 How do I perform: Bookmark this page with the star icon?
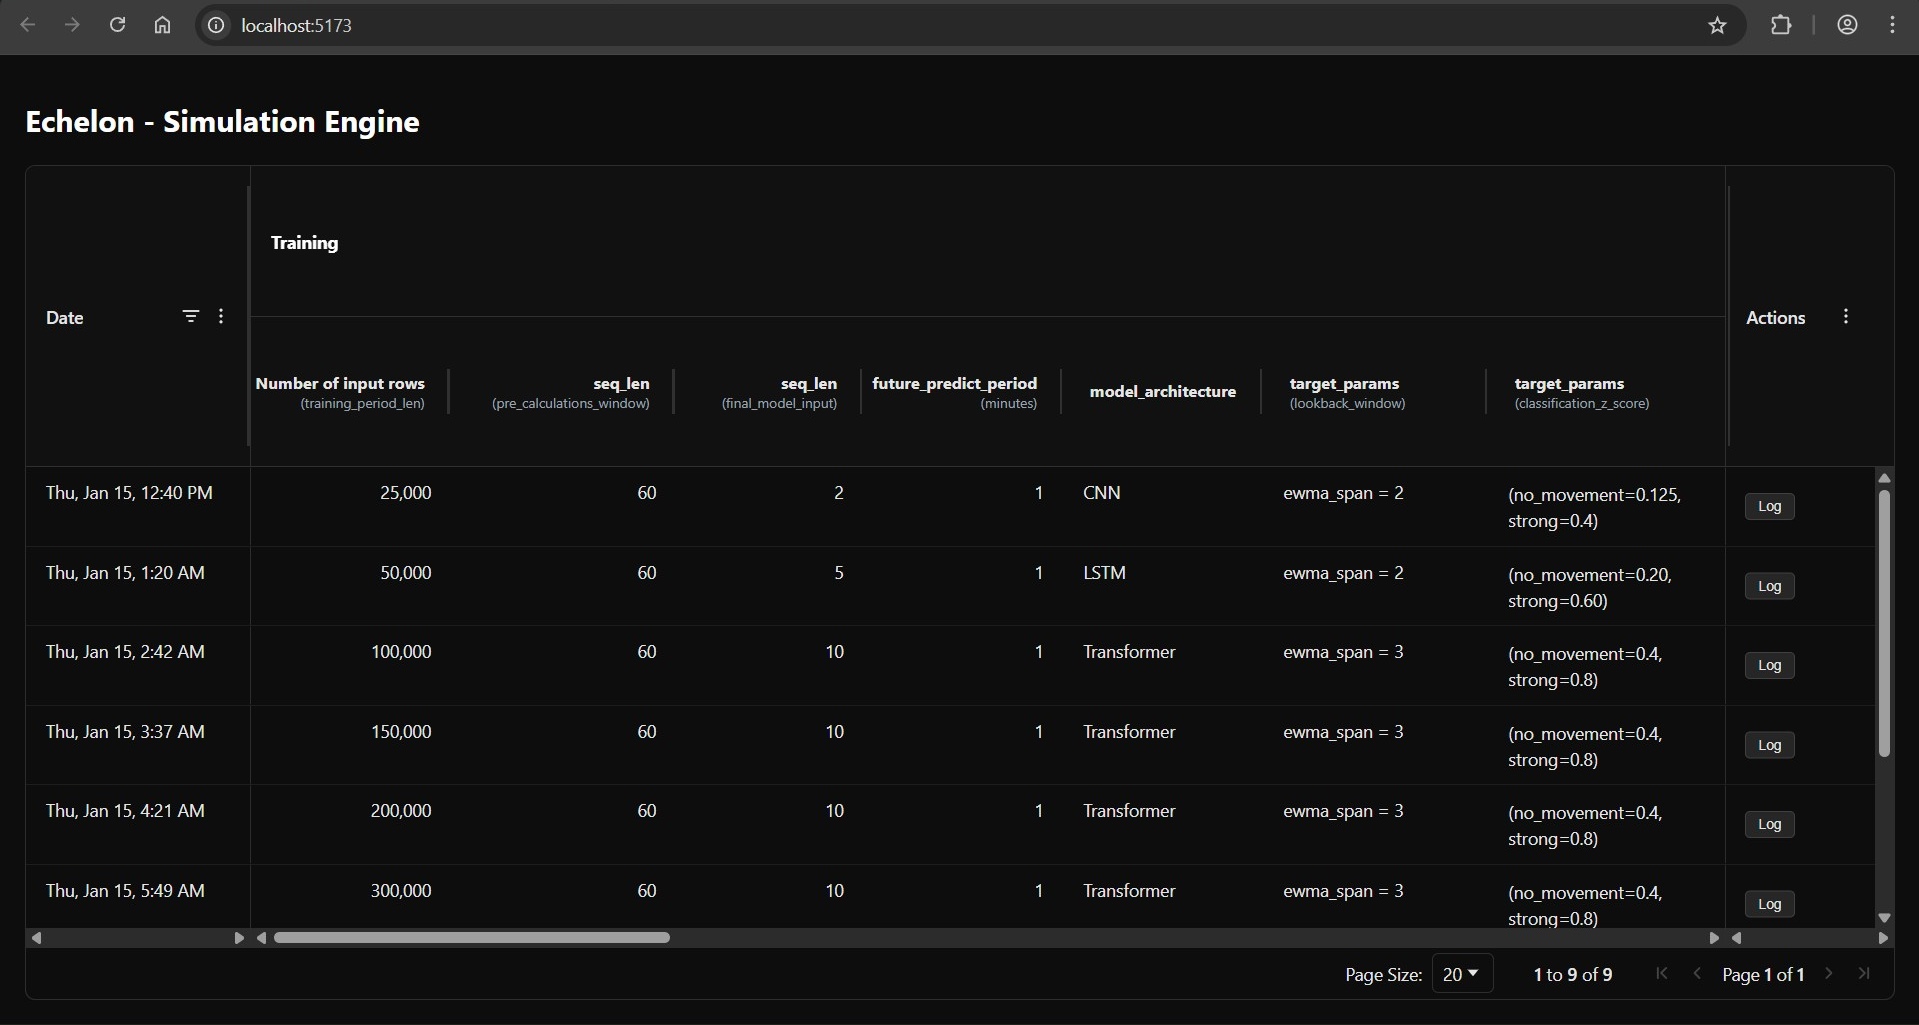click(1717, 25)
